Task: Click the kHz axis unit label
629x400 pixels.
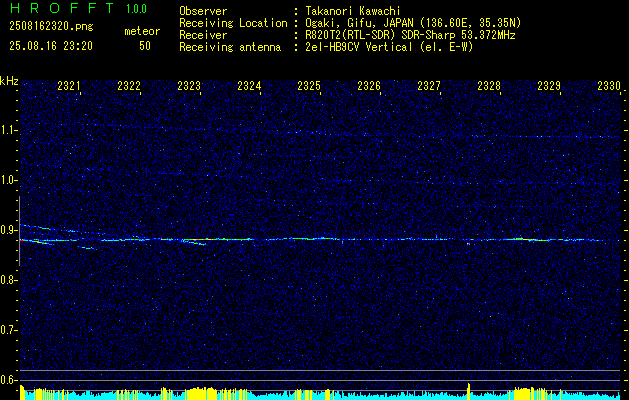Action: 9,81
